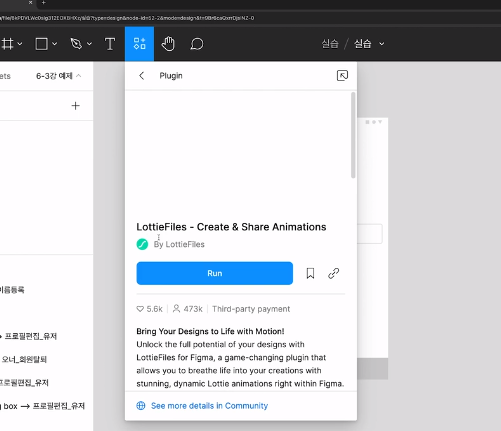Run the LottieFiles plugin
501x431 pixels.
[215, 273]
